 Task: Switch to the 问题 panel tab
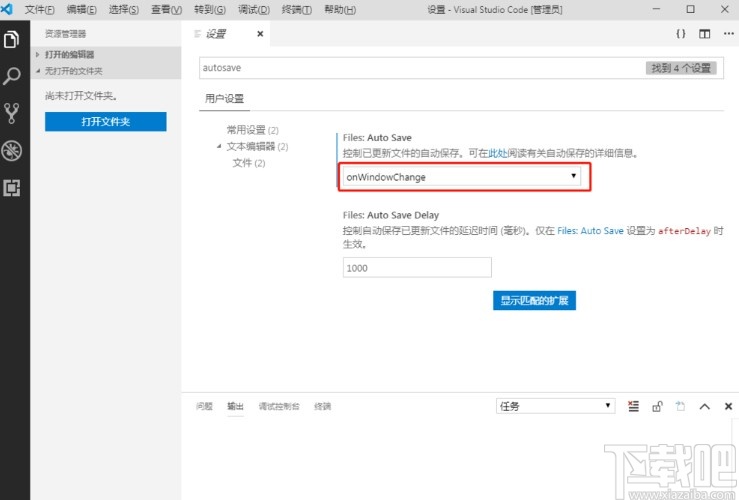pos(204,406)
